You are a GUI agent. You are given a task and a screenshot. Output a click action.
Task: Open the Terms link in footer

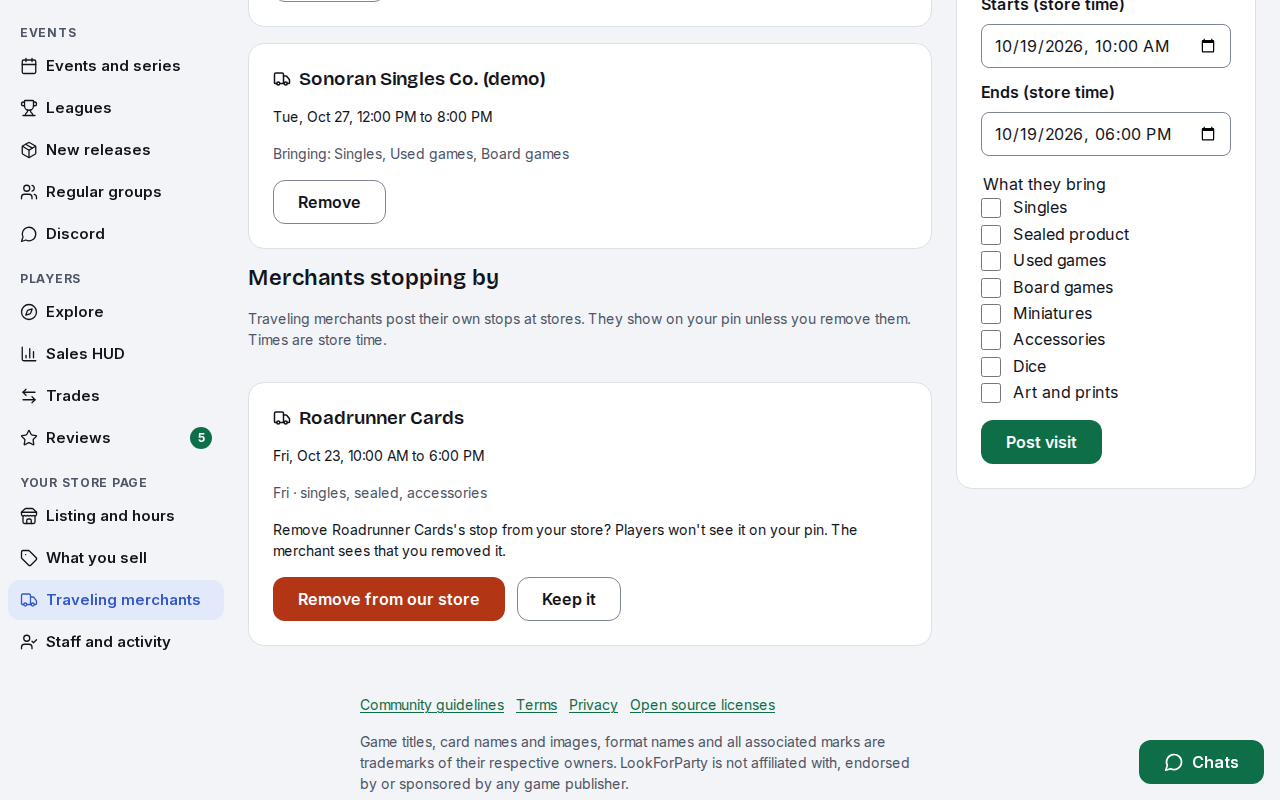point(537,705)
